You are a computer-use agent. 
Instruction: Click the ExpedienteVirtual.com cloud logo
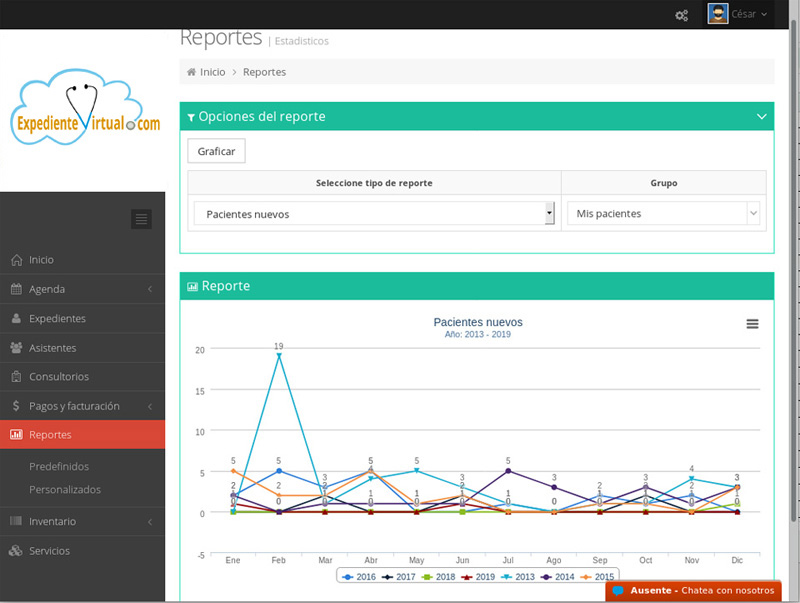(85, 108)
